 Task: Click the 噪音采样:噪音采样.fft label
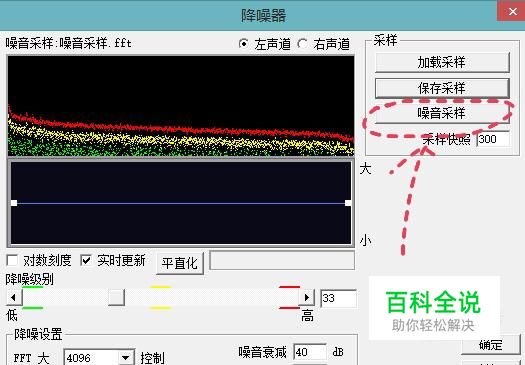pos(69,43)
